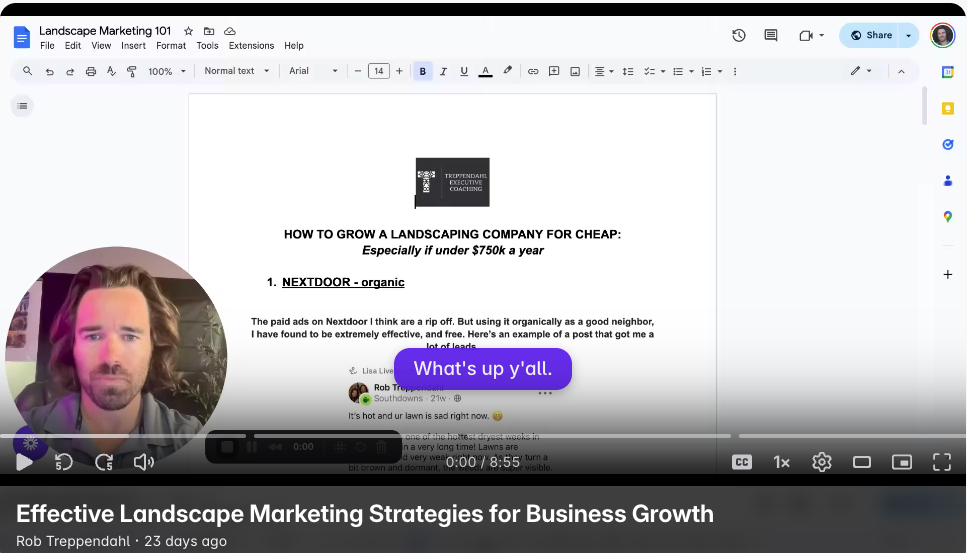Move document using the folder icon
This screenshot has height=553, width=967.
pyautogui.click(x=209, y=31)
